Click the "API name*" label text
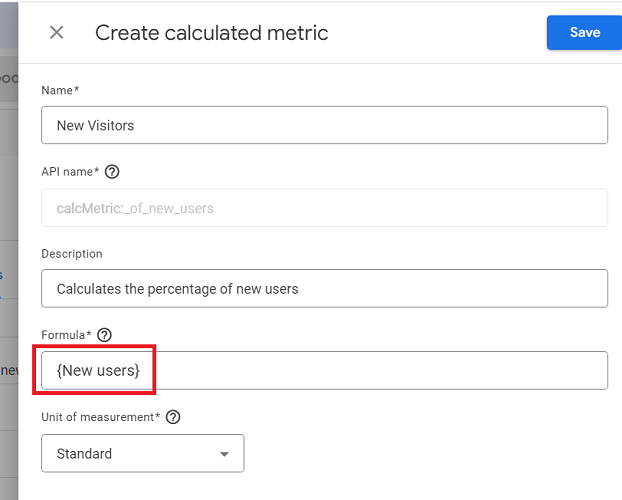Viewport: 622px width, 500px height. pos(70,171)
